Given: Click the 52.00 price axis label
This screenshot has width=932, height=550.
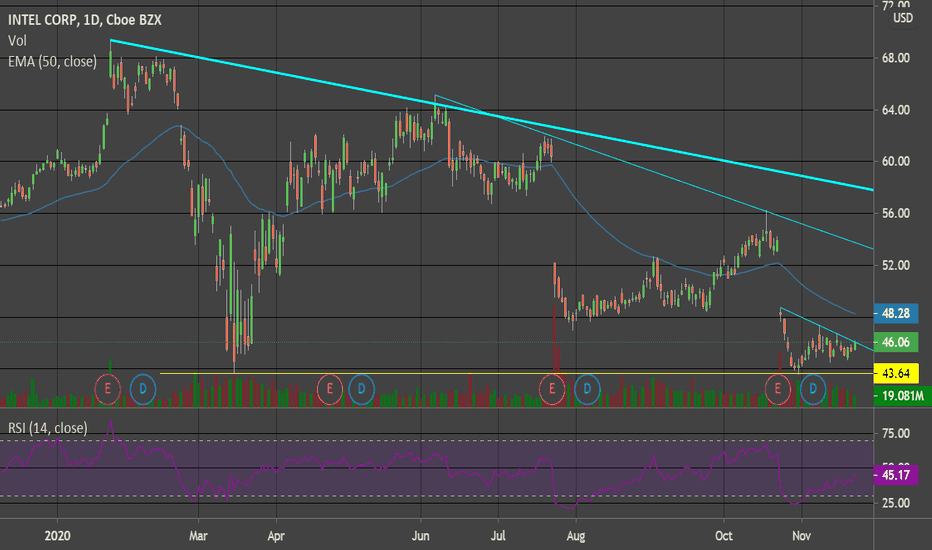Looking at the screenshot, I should pyautogui.click(x=896, y=265).
